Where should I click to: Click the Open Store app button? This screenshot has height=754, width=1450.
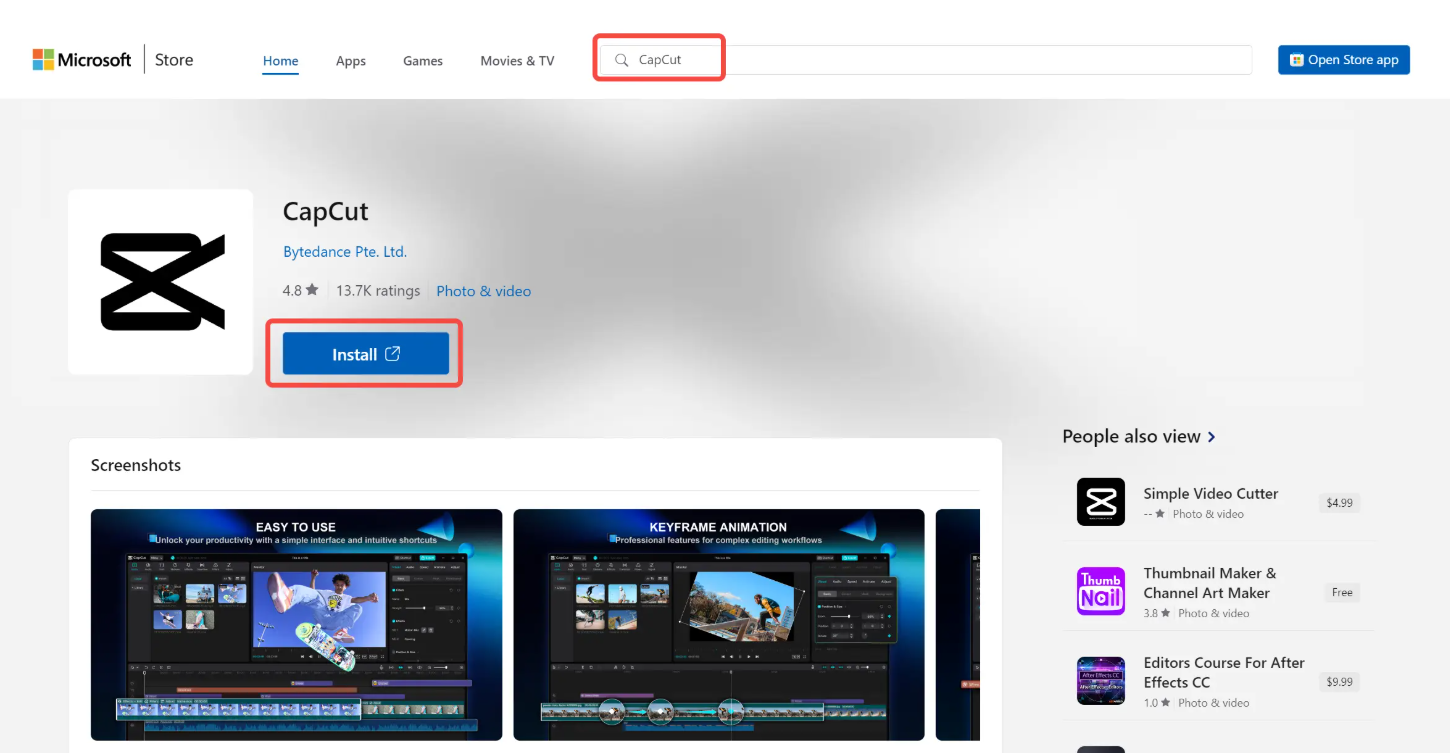(1343, 60)
